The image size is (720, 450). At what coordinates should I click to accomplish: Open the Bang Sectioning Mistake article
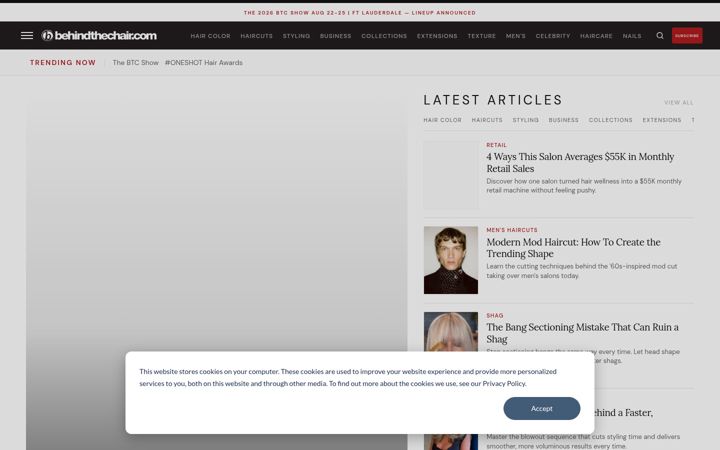pyautogui.click(x=582, y=333)
